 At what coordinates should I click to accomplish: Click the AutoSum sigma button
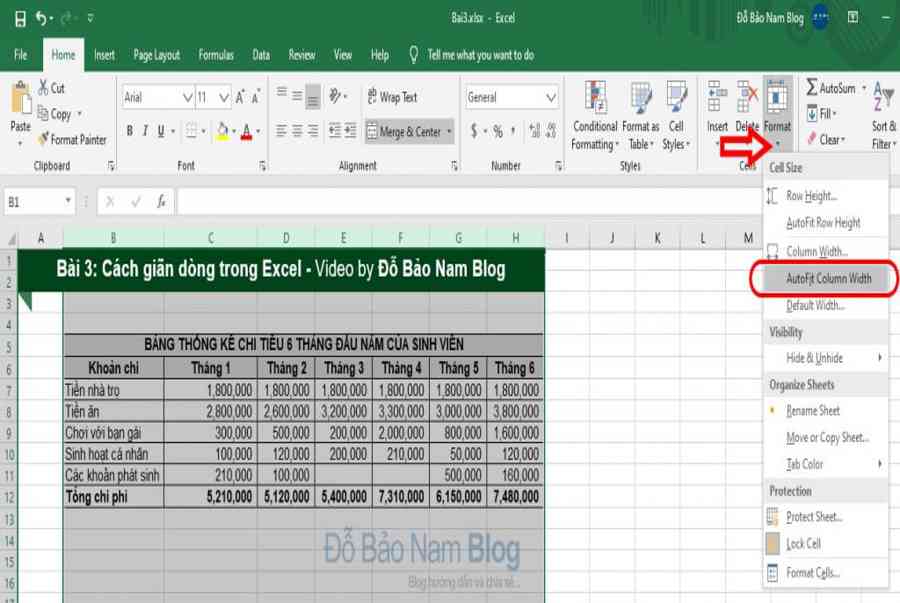pyautogui.click(x=831, y=88)
